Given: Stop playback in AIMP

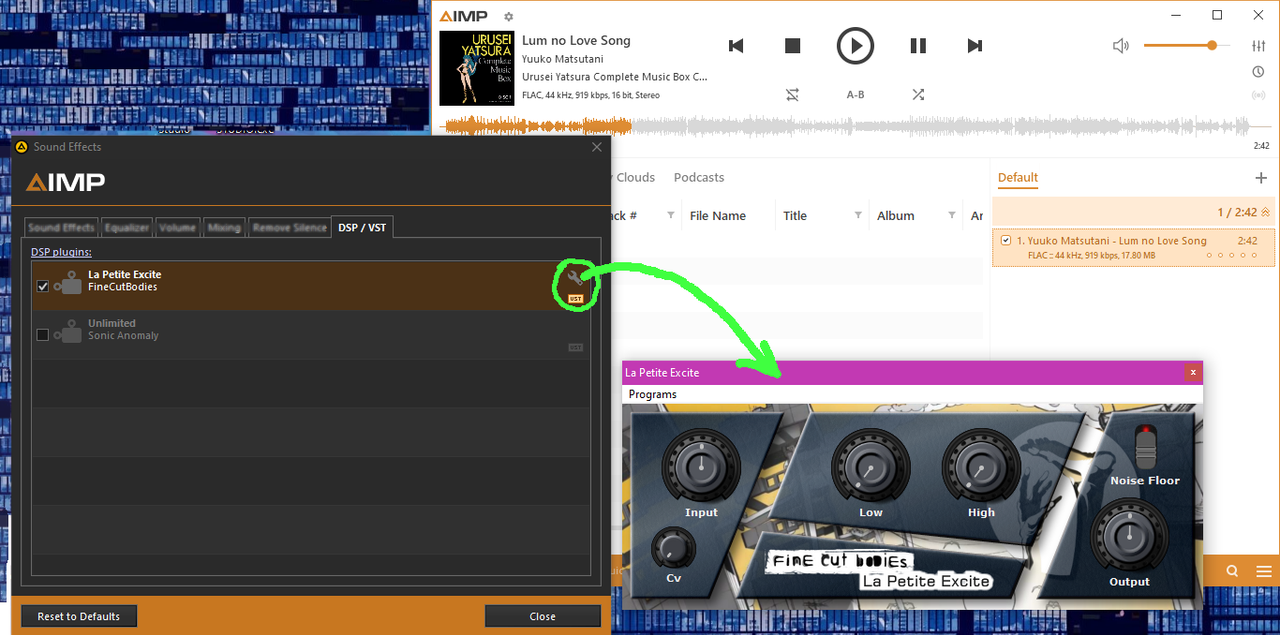Looking at the screenshot, I should [x=793, y=46].
